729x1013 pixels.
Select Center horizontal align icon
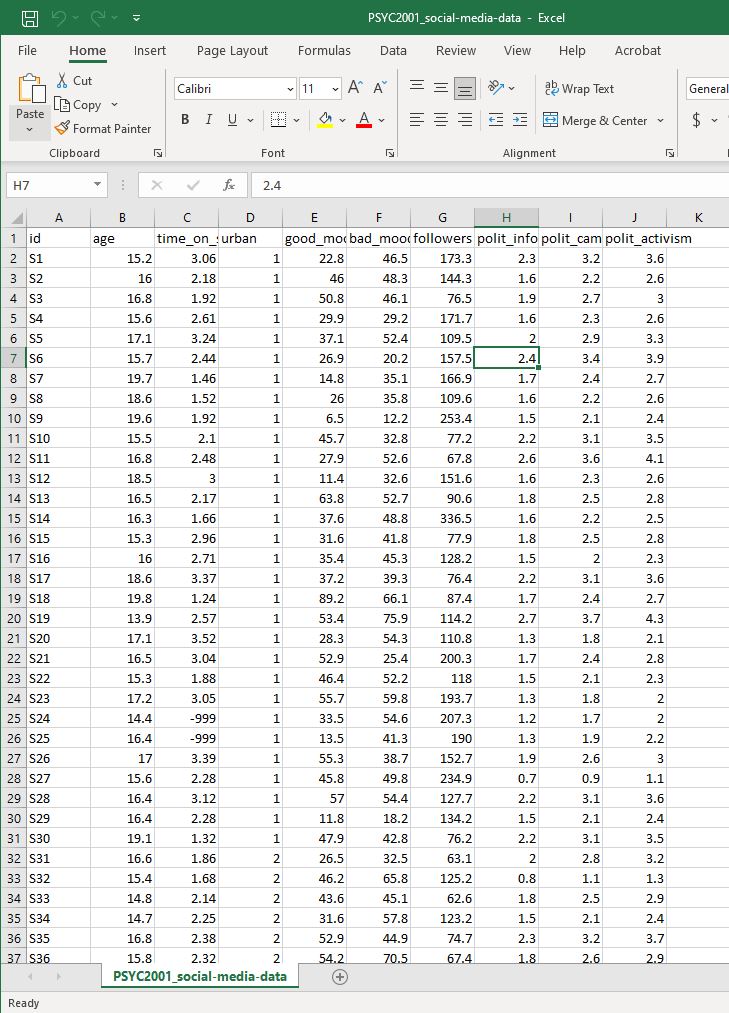pyautogui.click(x=441, y=120)
